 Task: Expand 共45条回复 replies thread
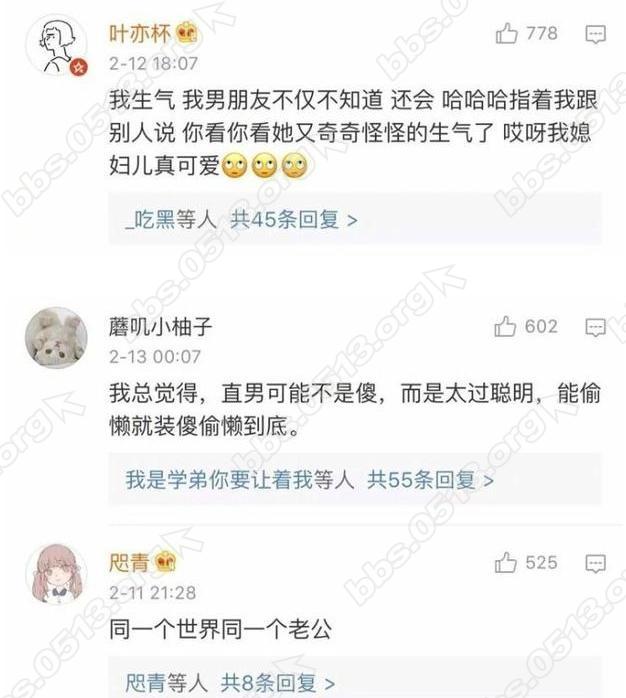click(x=294, y=219)
